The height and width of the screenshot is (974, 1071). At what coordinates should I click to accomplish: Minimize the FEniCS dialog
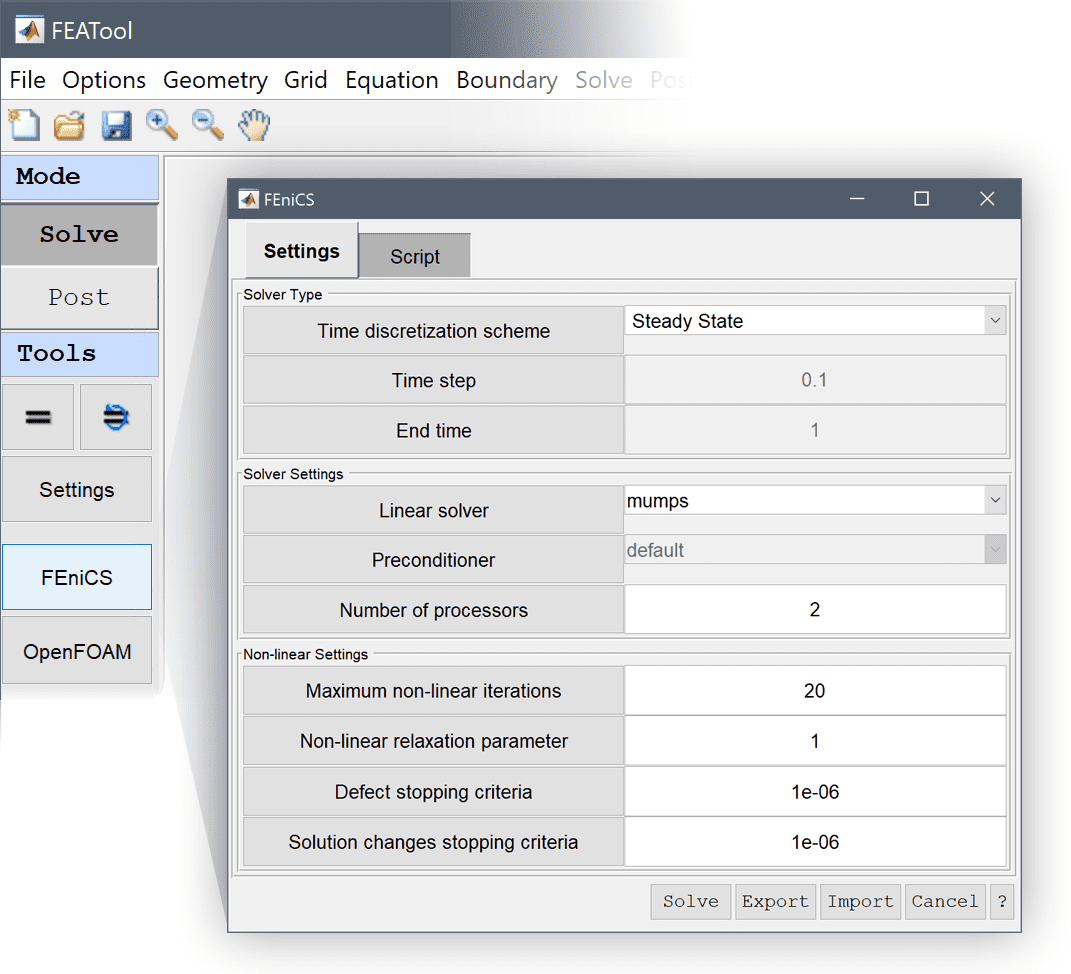(x=857, y=199)
